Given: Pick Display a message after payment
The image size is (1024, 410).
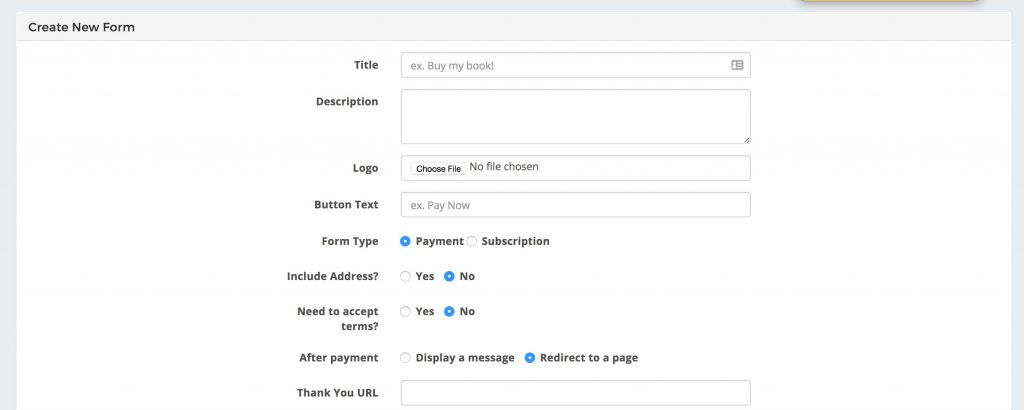Looking at the screenshot, I should 405,358.
